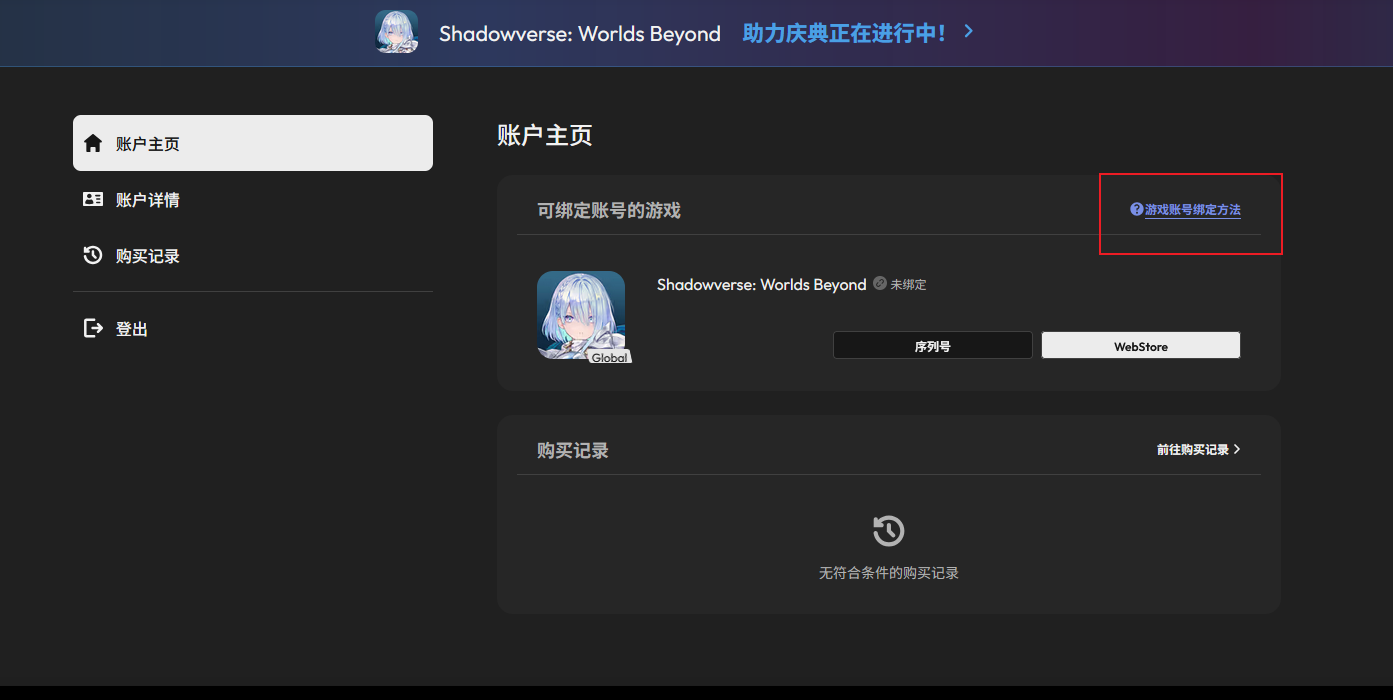Image resolution: width=1393 pixels, height=700 pixels.
Task: Click the large empty-history clock icon
Action: pyautogui.click(x=889, y=531)
